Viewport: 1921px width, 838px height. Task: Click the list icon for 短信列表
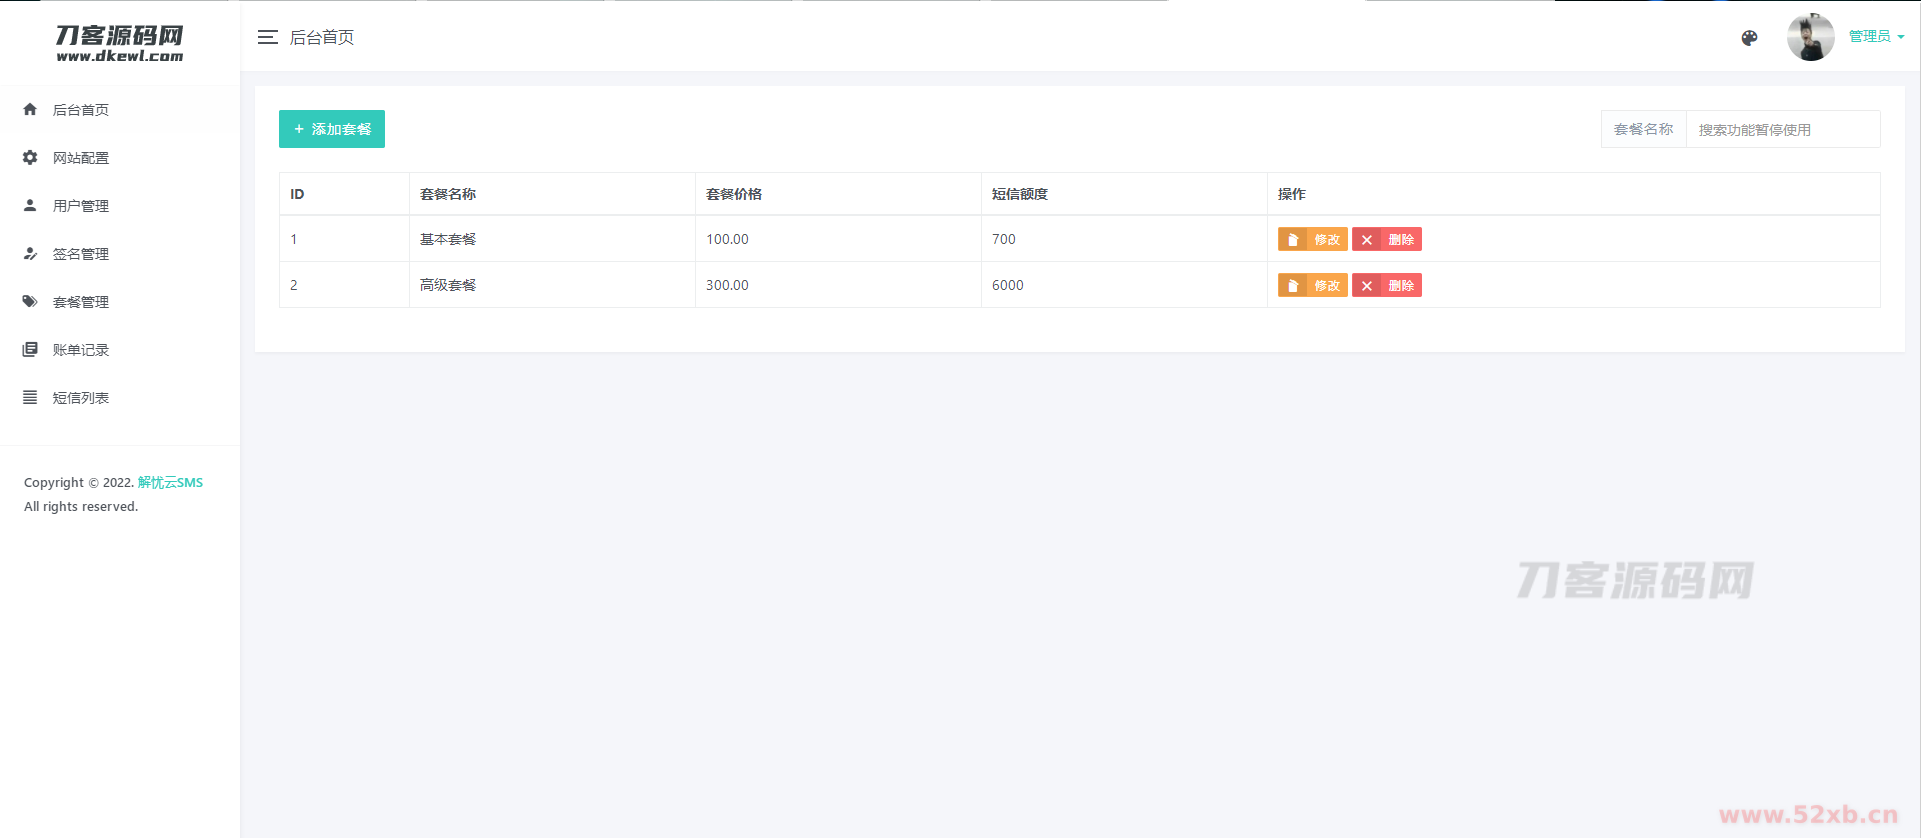[30, 397]
